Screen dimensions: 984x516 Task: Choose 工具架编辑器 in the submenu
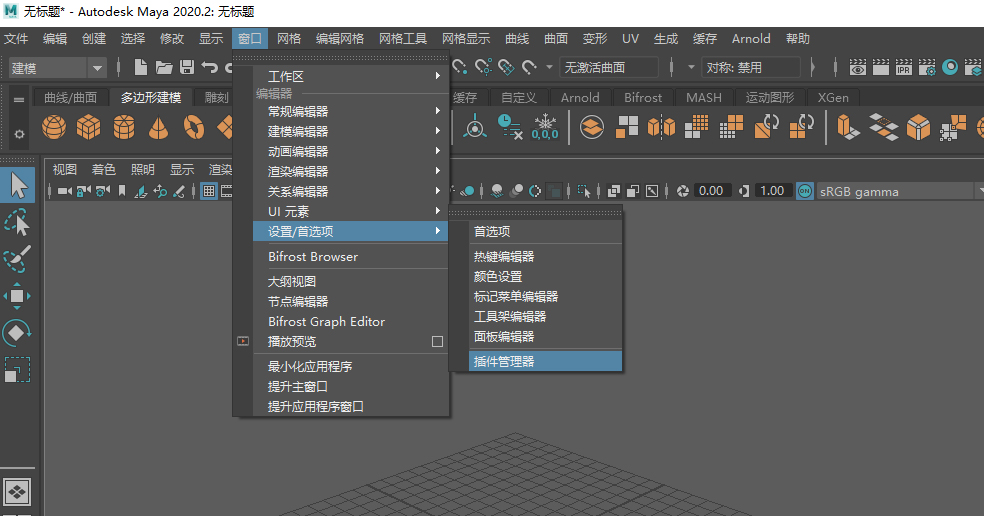(545, 317)
